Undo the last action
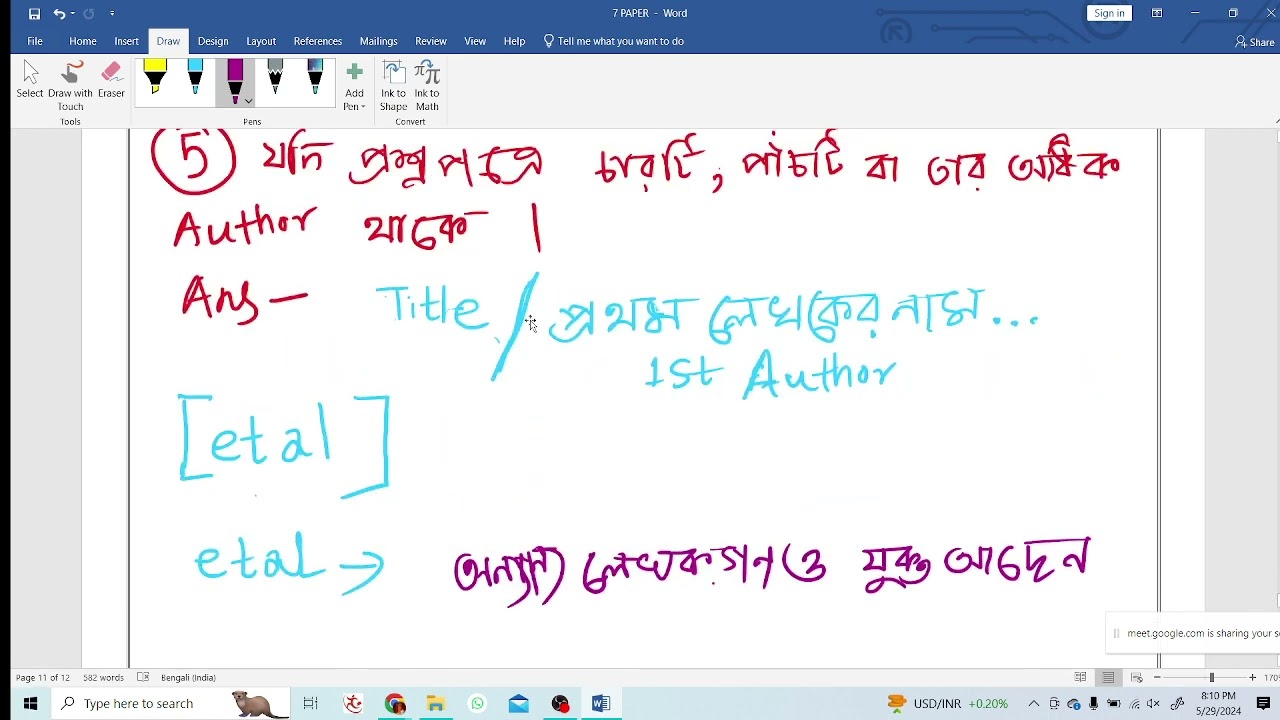The height and width of the screenshot is (720, 1280). [x=59, y=13]
